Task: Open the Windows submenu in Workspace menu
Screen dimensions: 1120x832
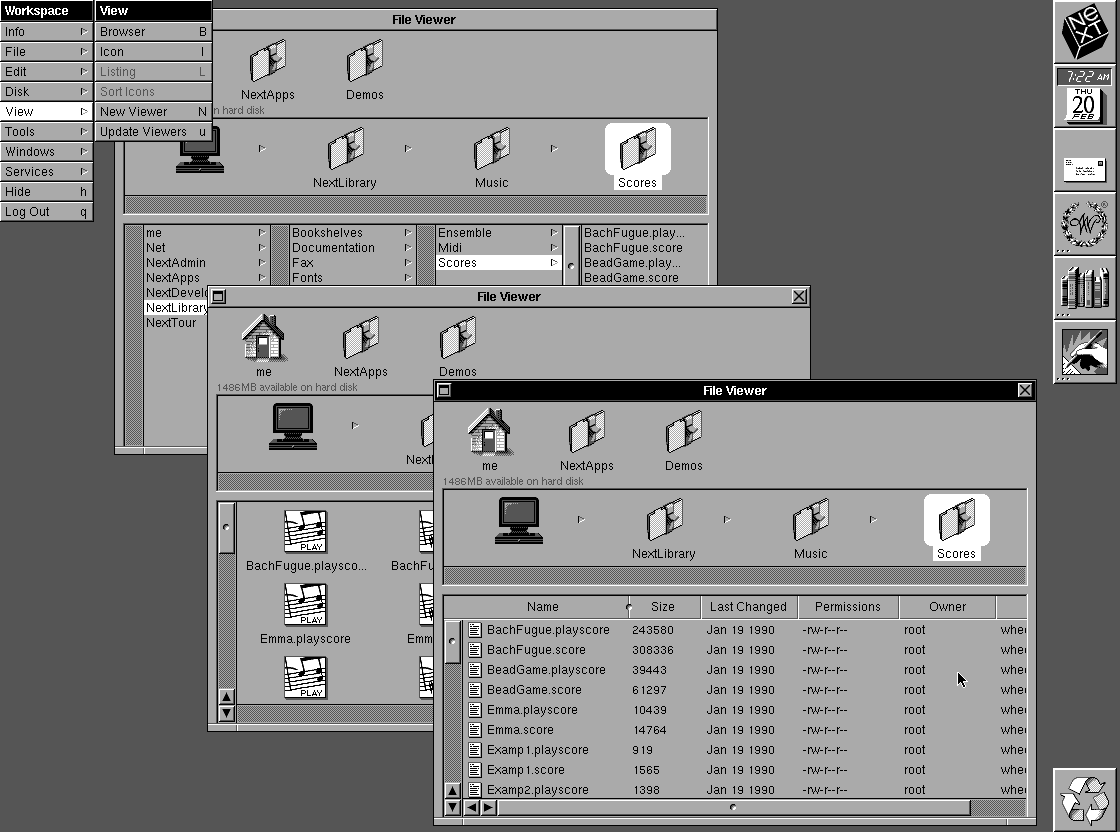Action: tap(46, 151)
